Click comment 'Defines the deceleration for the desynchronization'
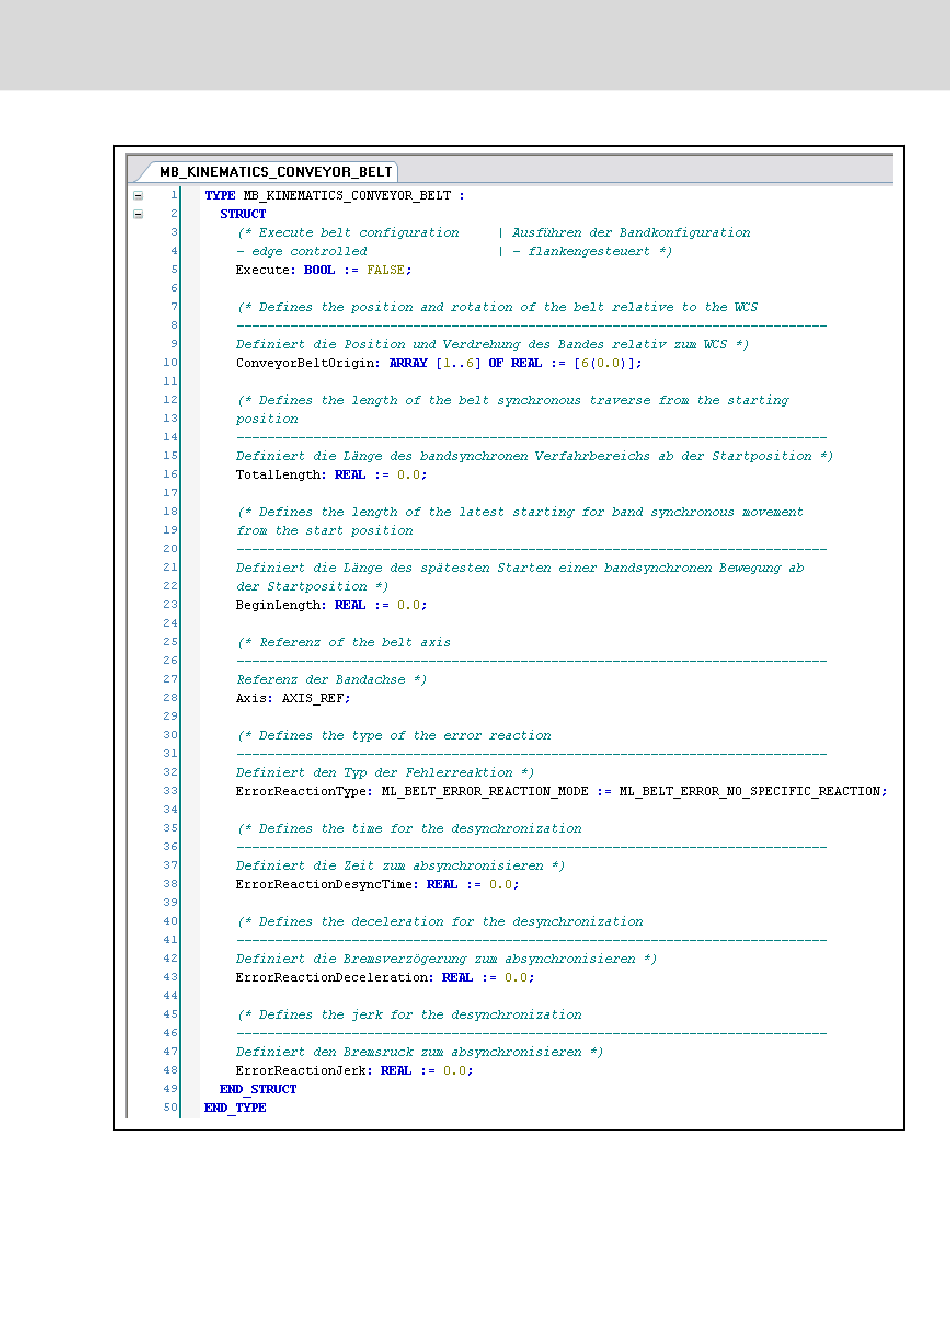The height and width of the screenshot is (1344, 950). pos(451,922)
